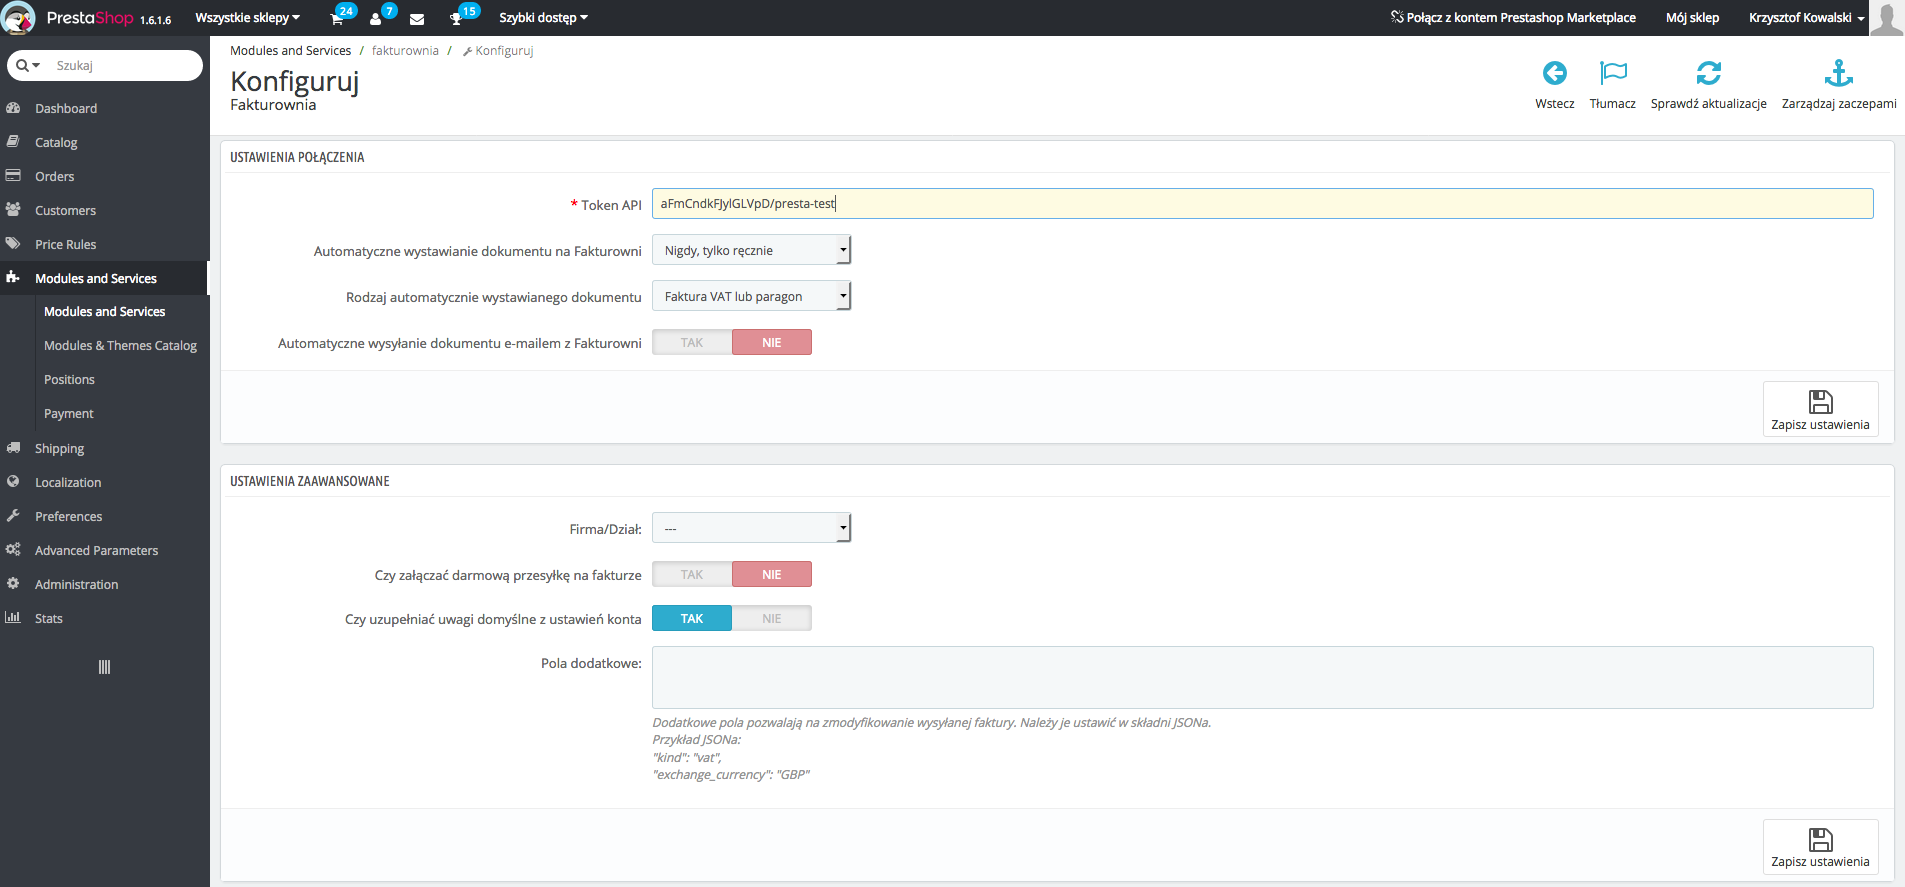The height and width of the screenshot is (887, 1905).
Task: Open the Tłumacz flag icon
Action: tap(1612, 74)
